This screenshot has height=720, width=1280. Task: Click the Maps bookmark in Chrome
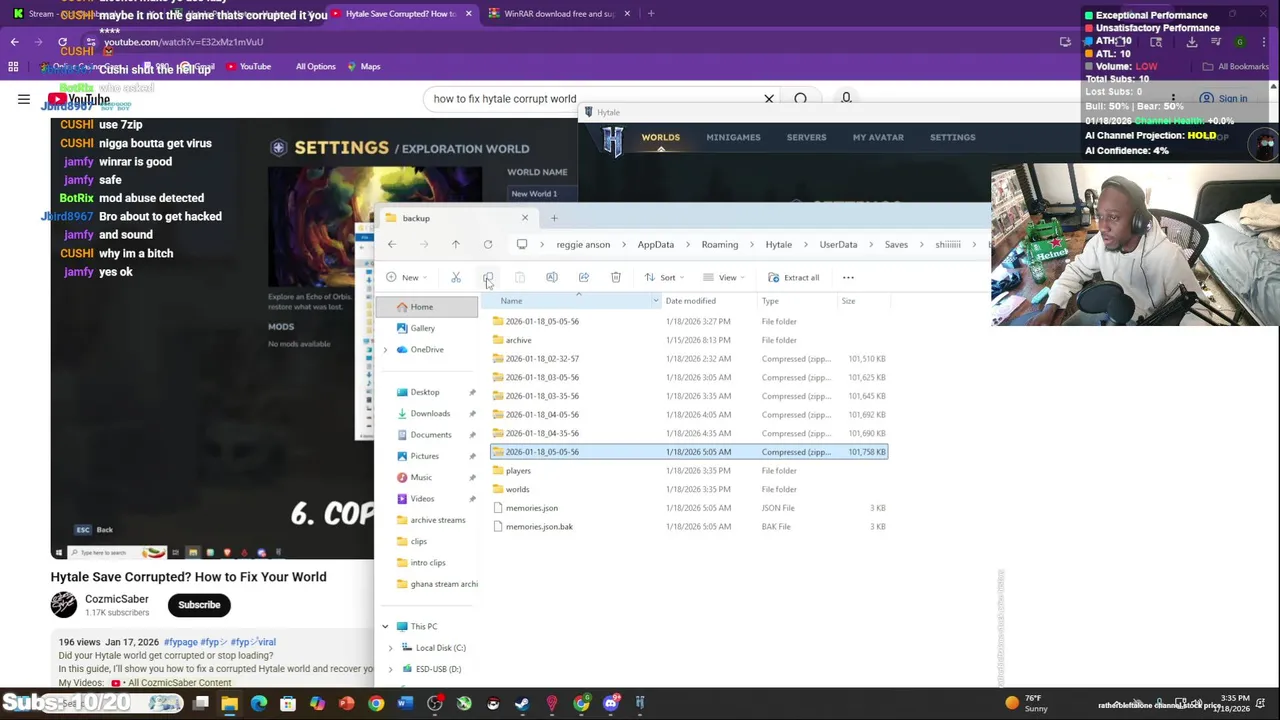364,67
